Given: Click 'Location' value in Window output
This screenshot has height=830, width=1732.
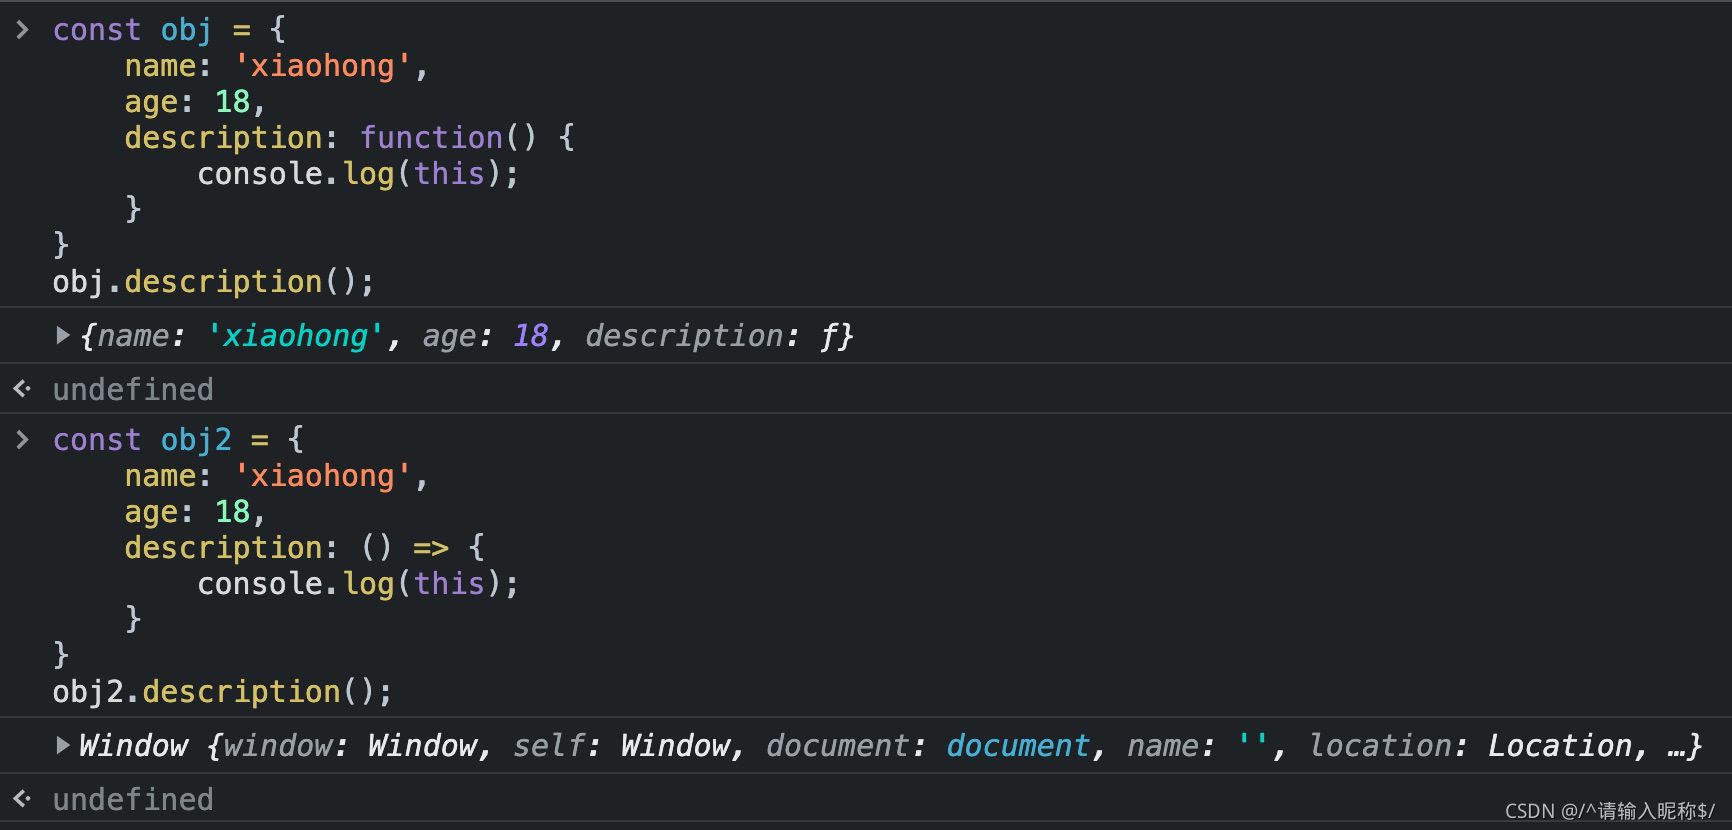Looking at the screenshot, I should [x=1559, y=746].
